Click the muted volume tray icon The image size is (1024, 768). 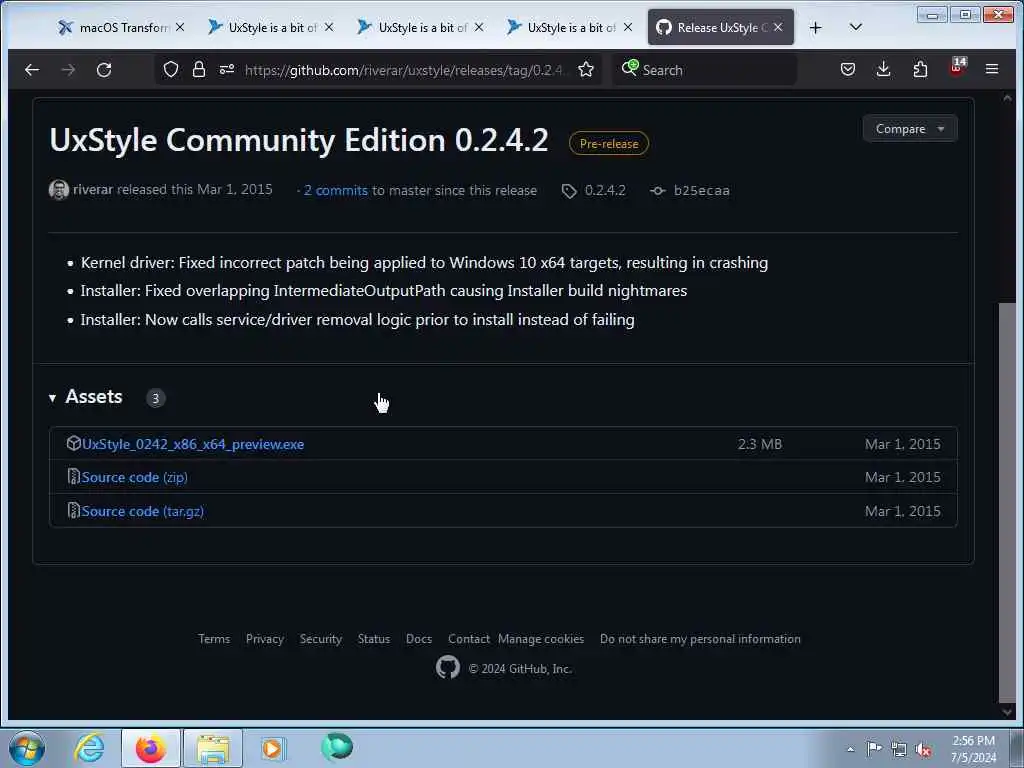[923, 750]
